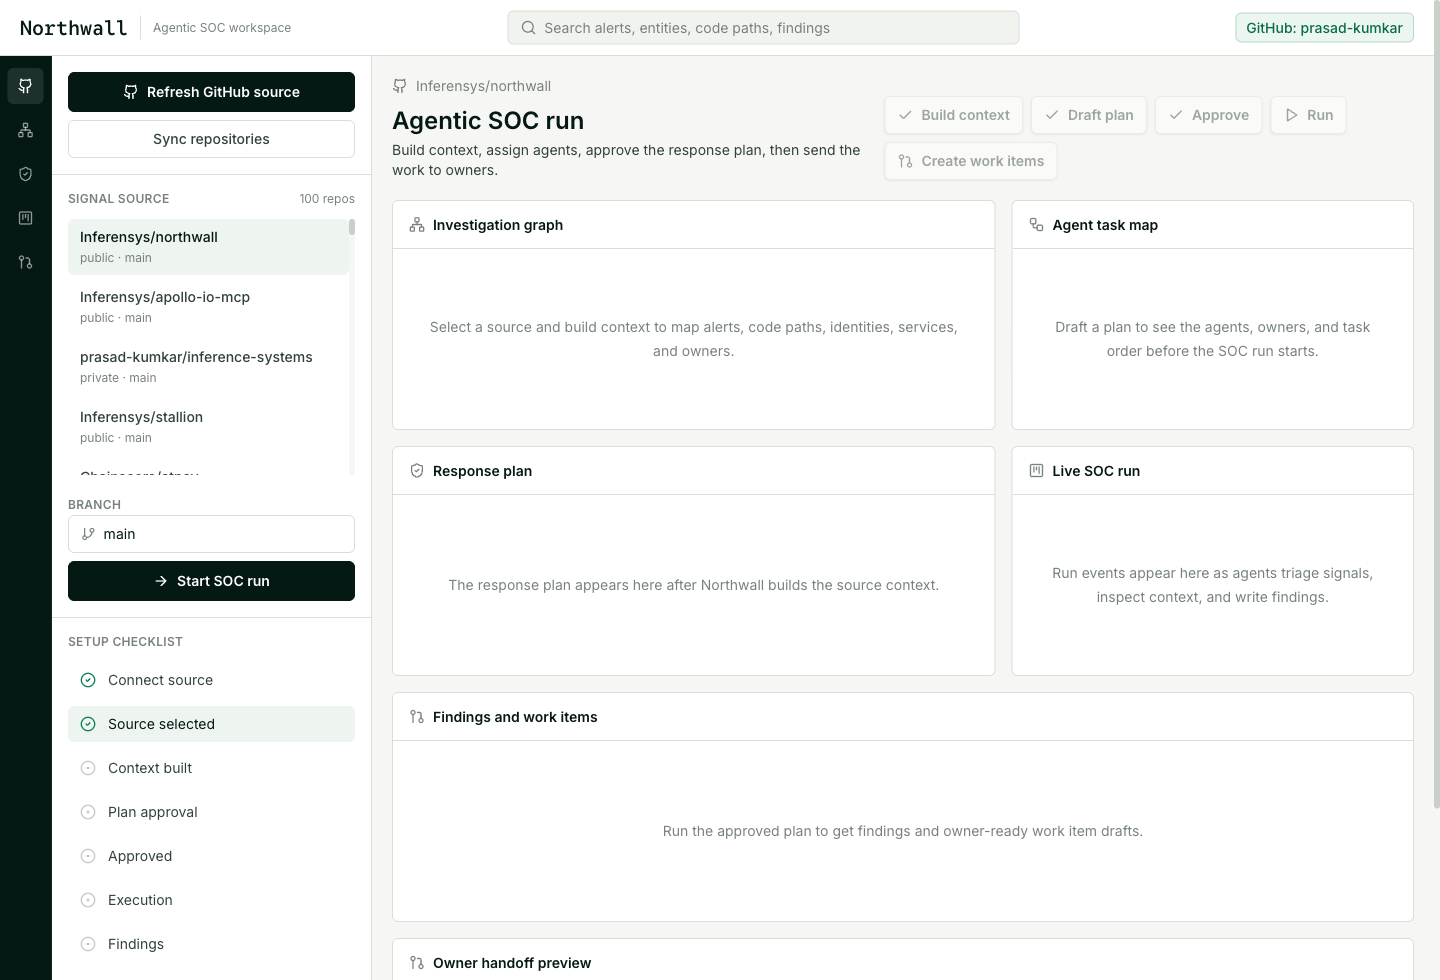The width and height of the screenshot is (1440, 980).
Task: Click the Context built checklist item
Action: pyautogui.click(x=211, y=768)
